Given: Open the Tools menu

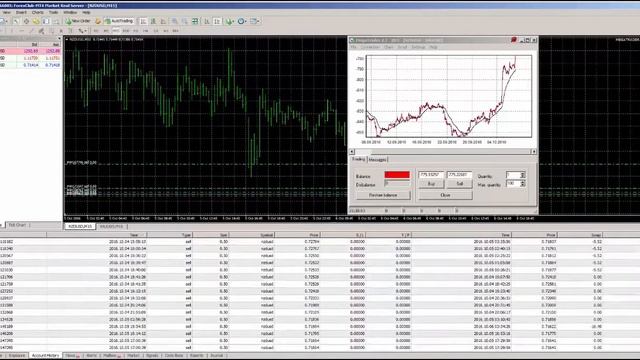Looking at the screenshot, I should 53,12.
